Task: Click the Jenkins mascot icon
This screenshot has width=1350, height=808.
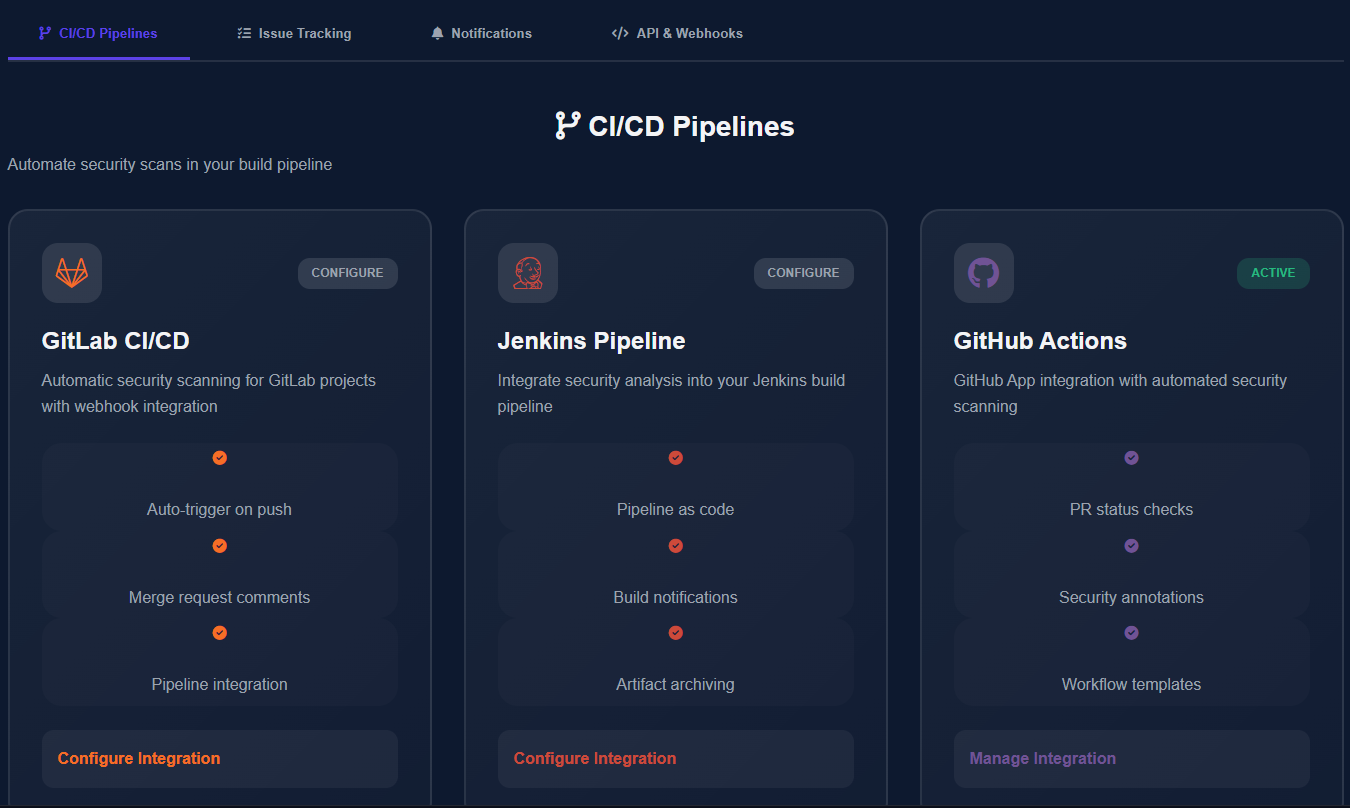Action: 527,272
